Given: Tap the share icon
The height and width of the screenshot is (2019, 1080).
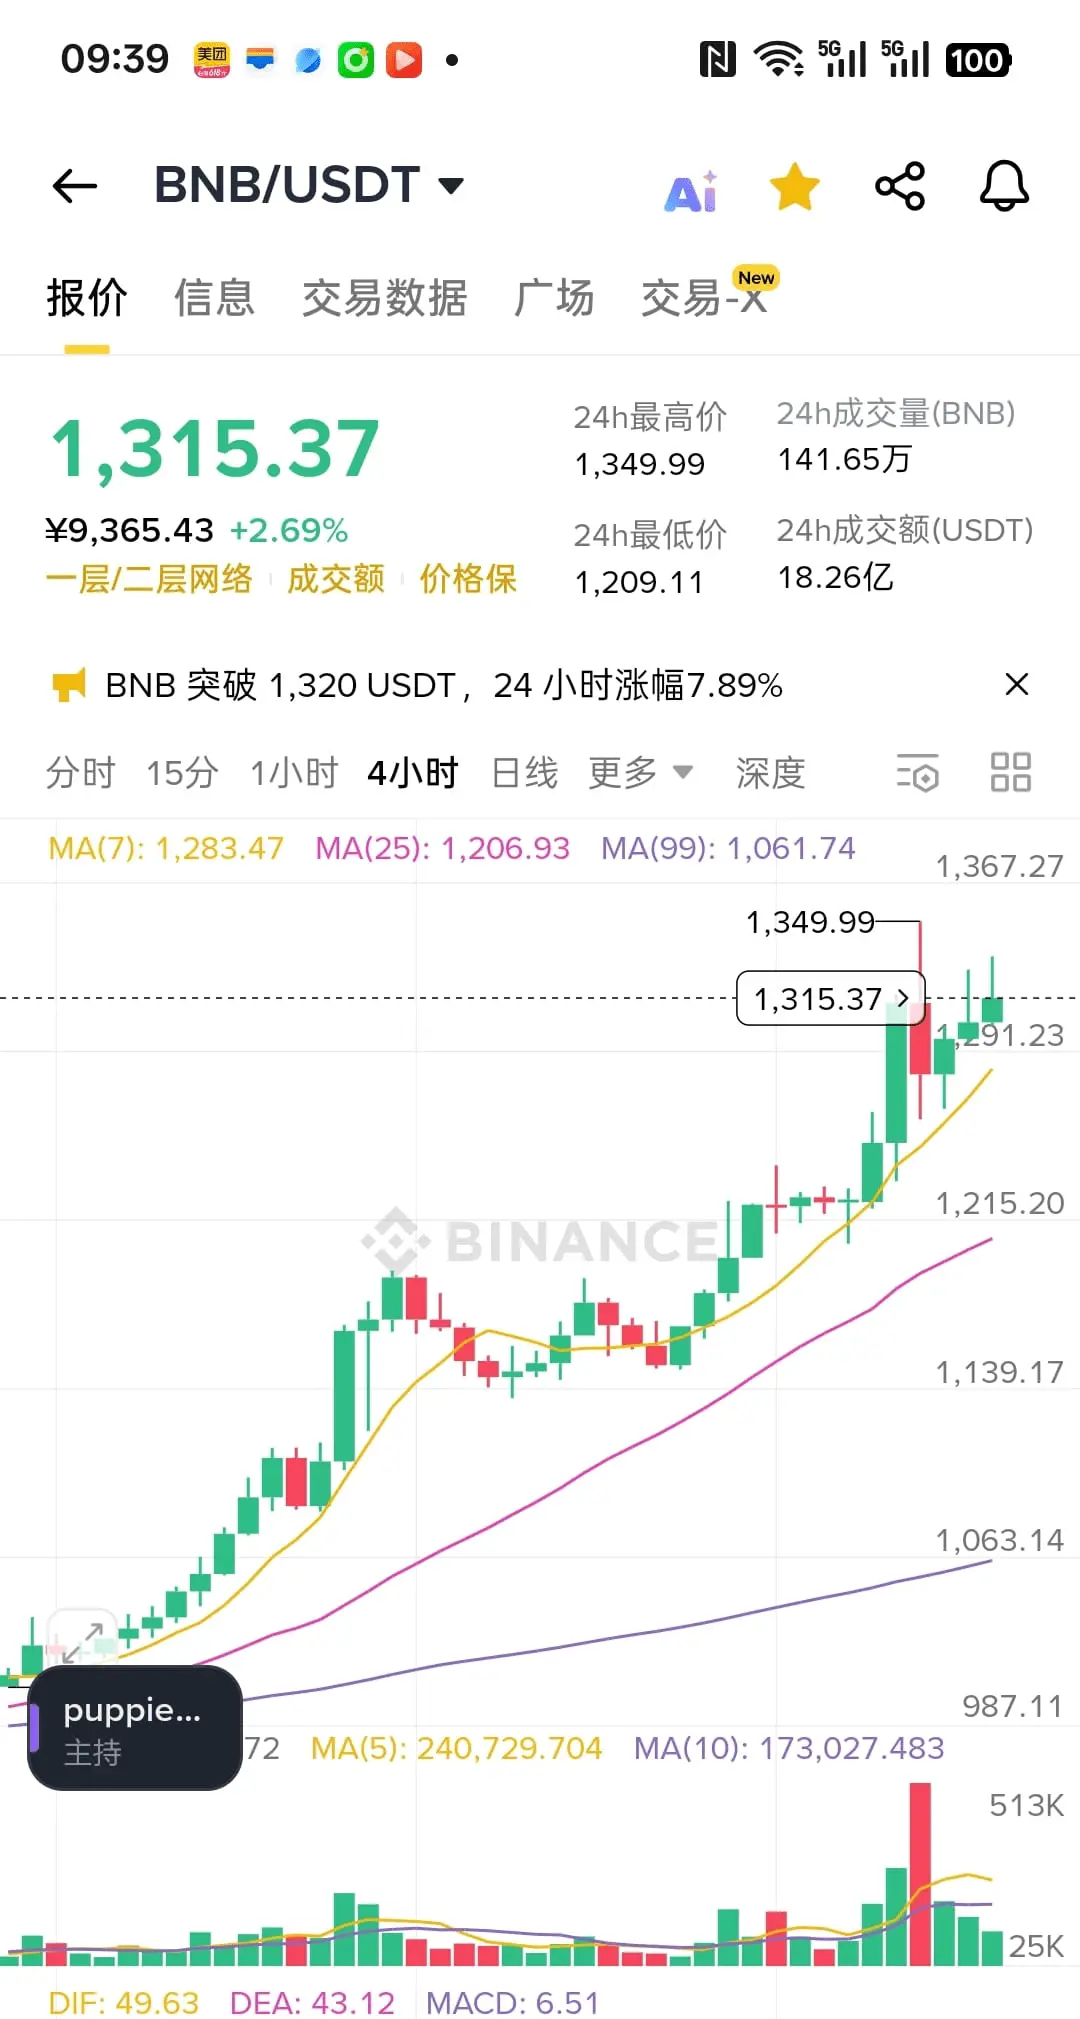Looking at the screenshot, I should click(900, 186).
